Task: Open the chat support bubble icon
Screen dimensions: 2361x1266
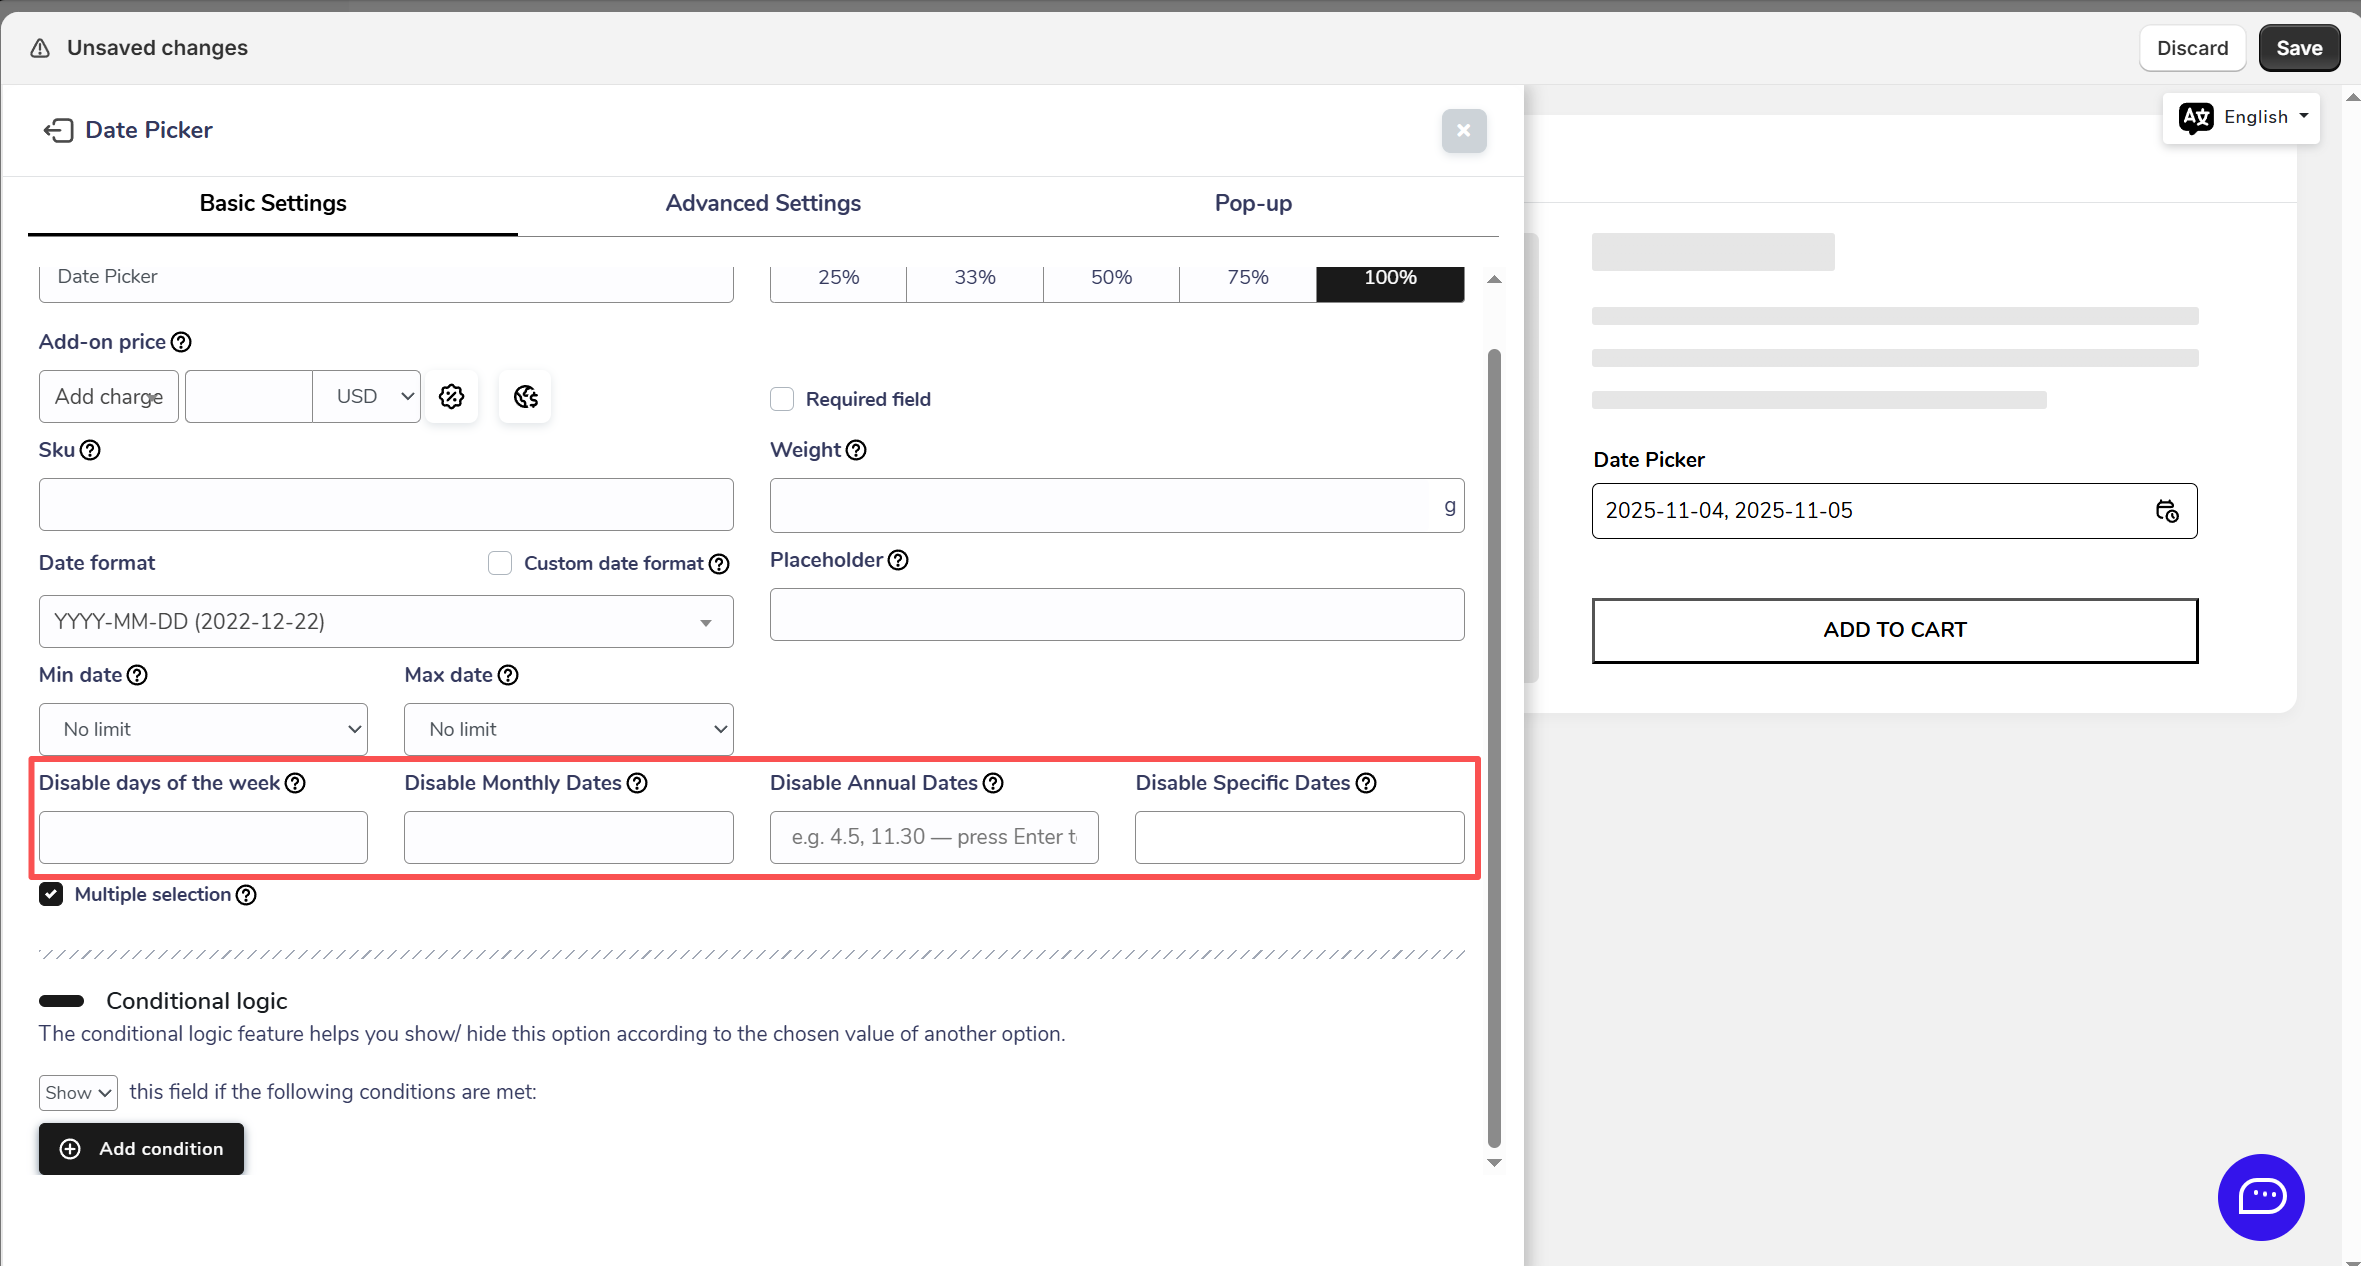Action: click(x=2260, y=1196)
